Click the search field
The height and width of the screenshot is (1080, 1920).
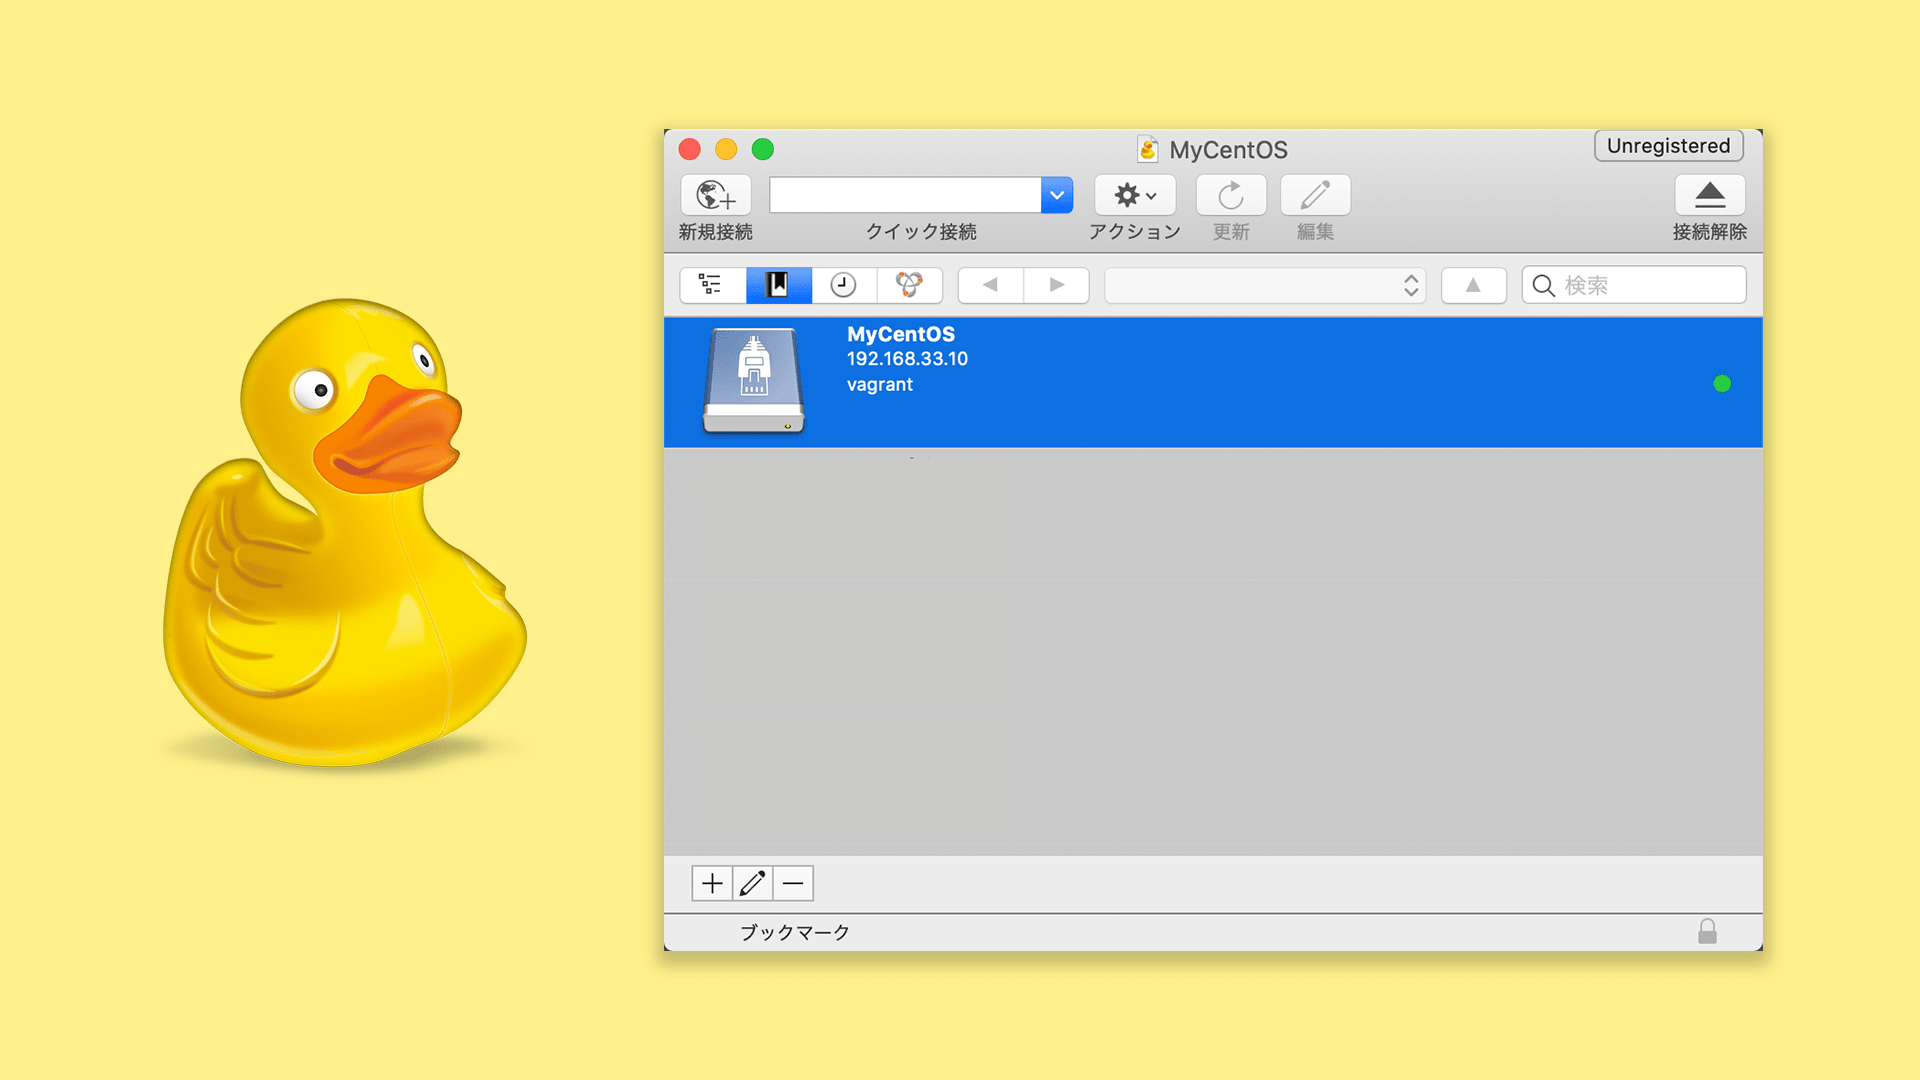coord(1634,285)
